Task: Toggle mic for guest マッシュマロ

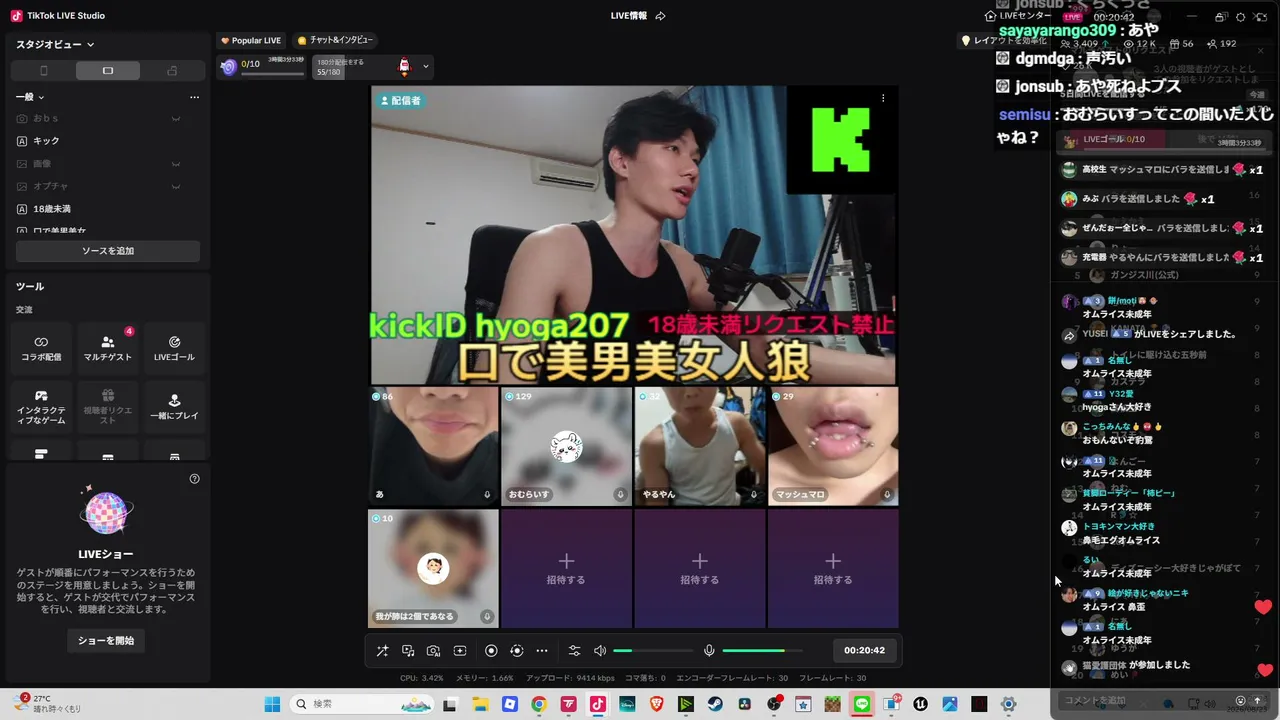Action: (887, 494)
